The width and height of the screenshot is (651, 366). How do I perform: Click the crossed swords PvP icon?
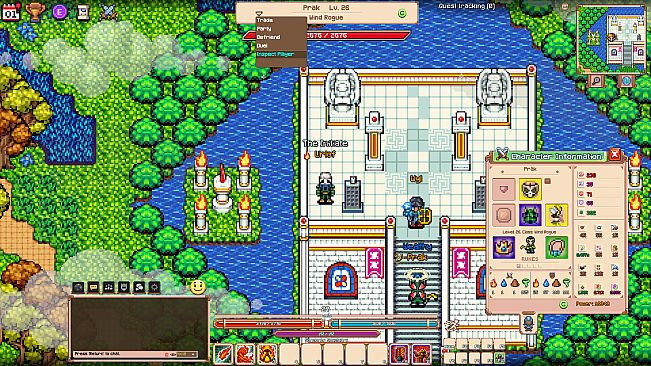(x=108, y=12)
